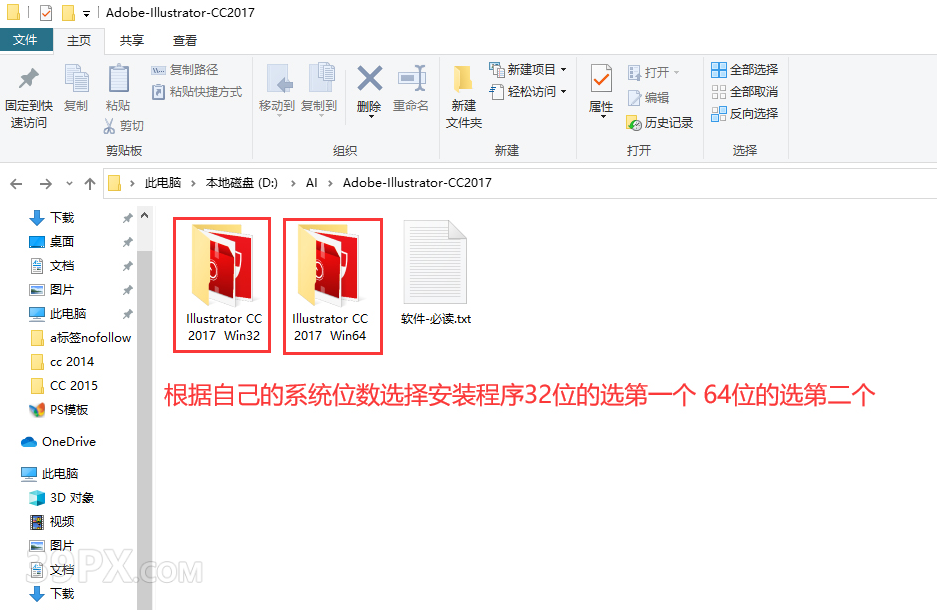Create a New folder (新建文件夹)
Image resolution: width=937 pixels, height=610 pixels.
464,96
